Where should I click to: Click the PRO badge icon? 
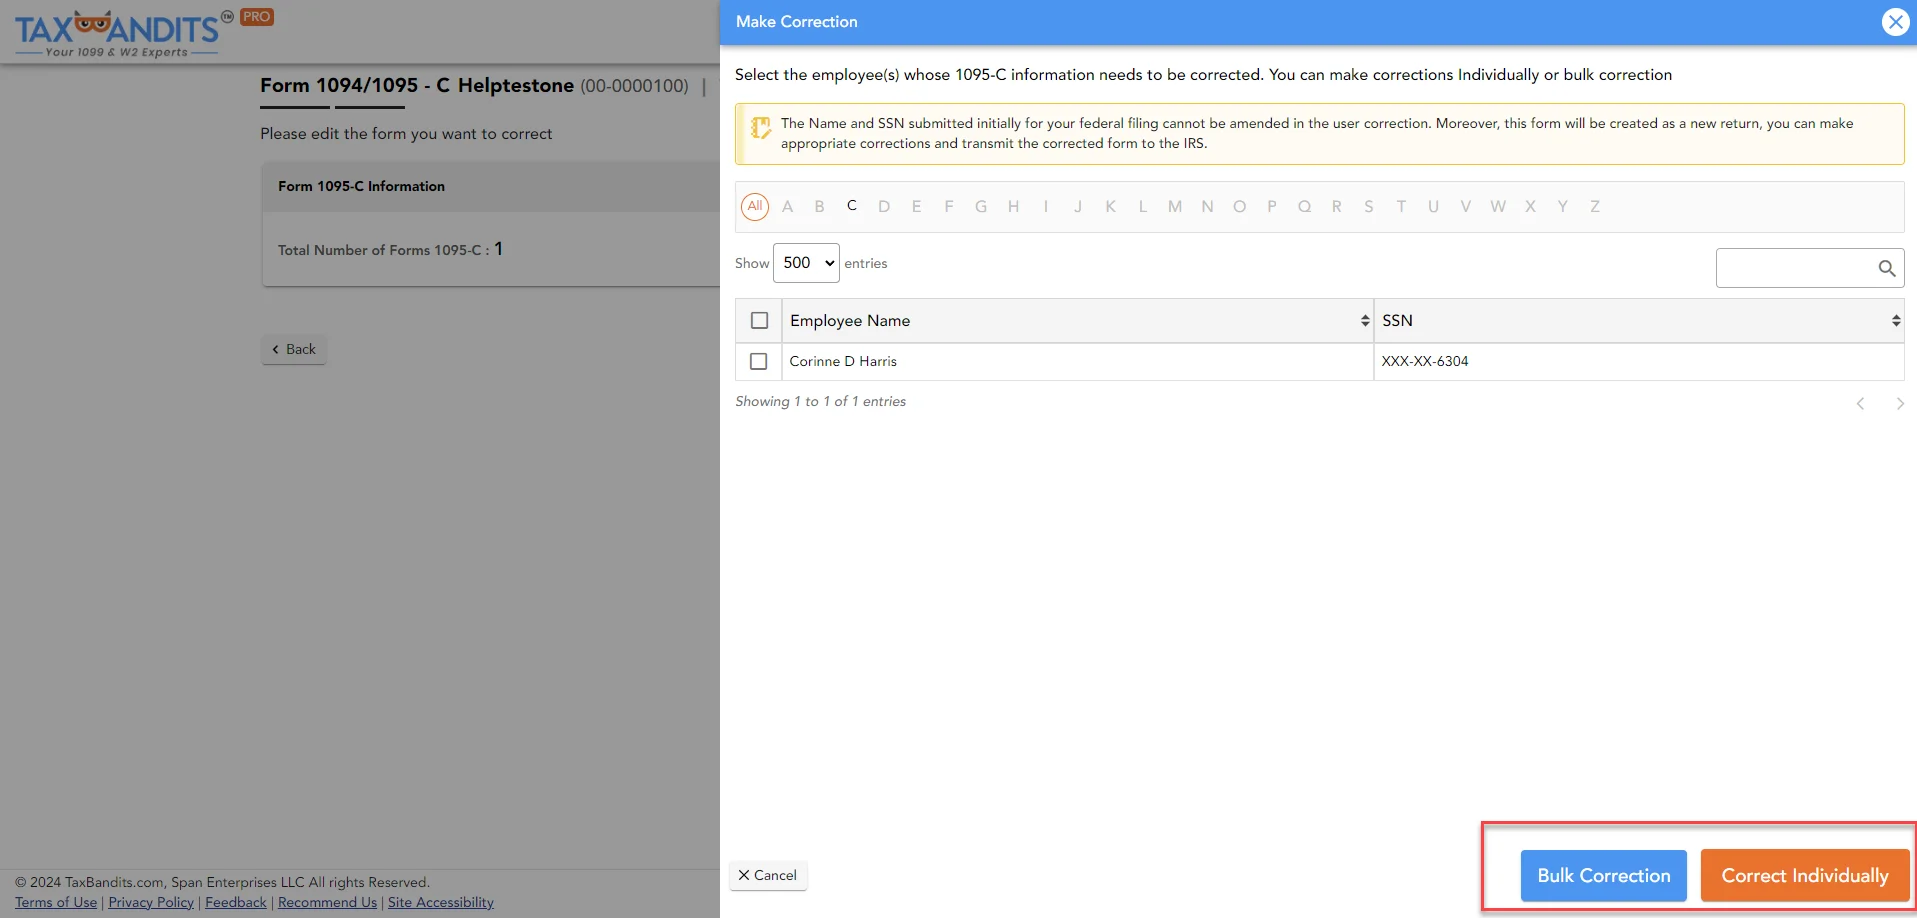(x=257, y=17)
